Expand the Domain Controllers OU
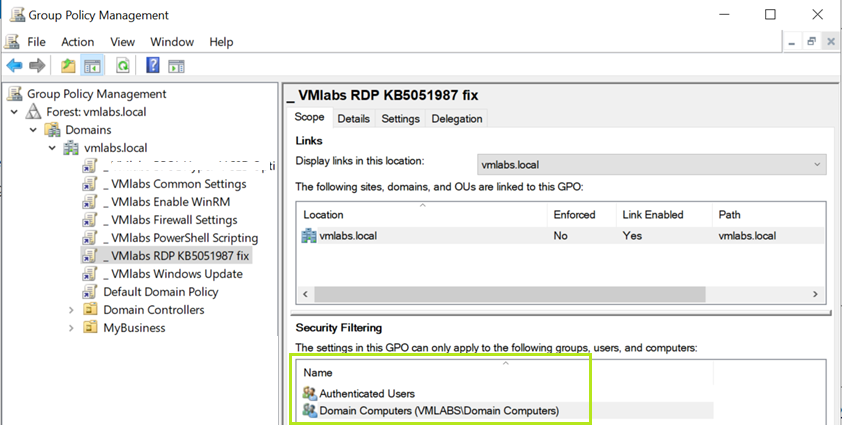Image resolution: width=842 pixels, height=425 pixels. point(71,310)
